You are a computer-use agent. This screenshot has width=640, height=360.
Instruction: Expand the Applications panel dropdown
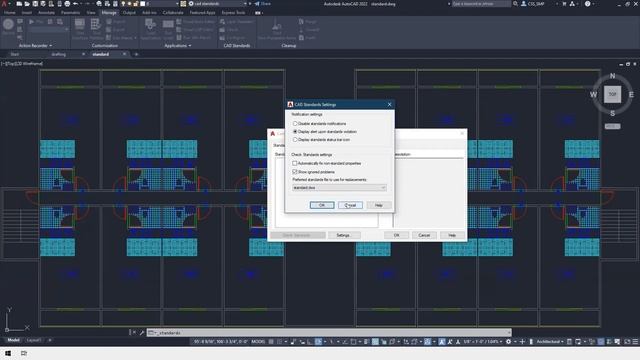click(x=178, y=46)
